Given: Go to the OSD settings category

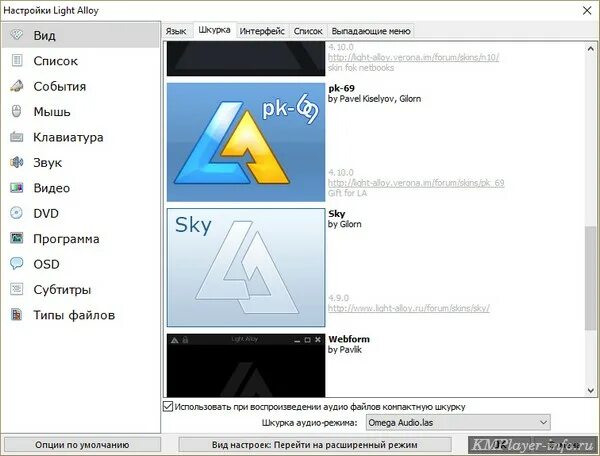Looking at the screenshot, I should tap(80, 264).
